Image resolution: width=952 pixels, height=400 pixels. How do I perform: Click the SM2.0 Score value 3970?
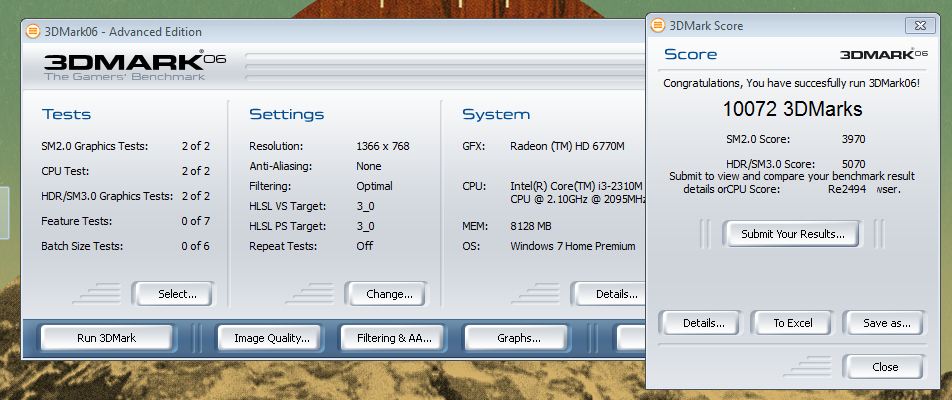point(853,139)
